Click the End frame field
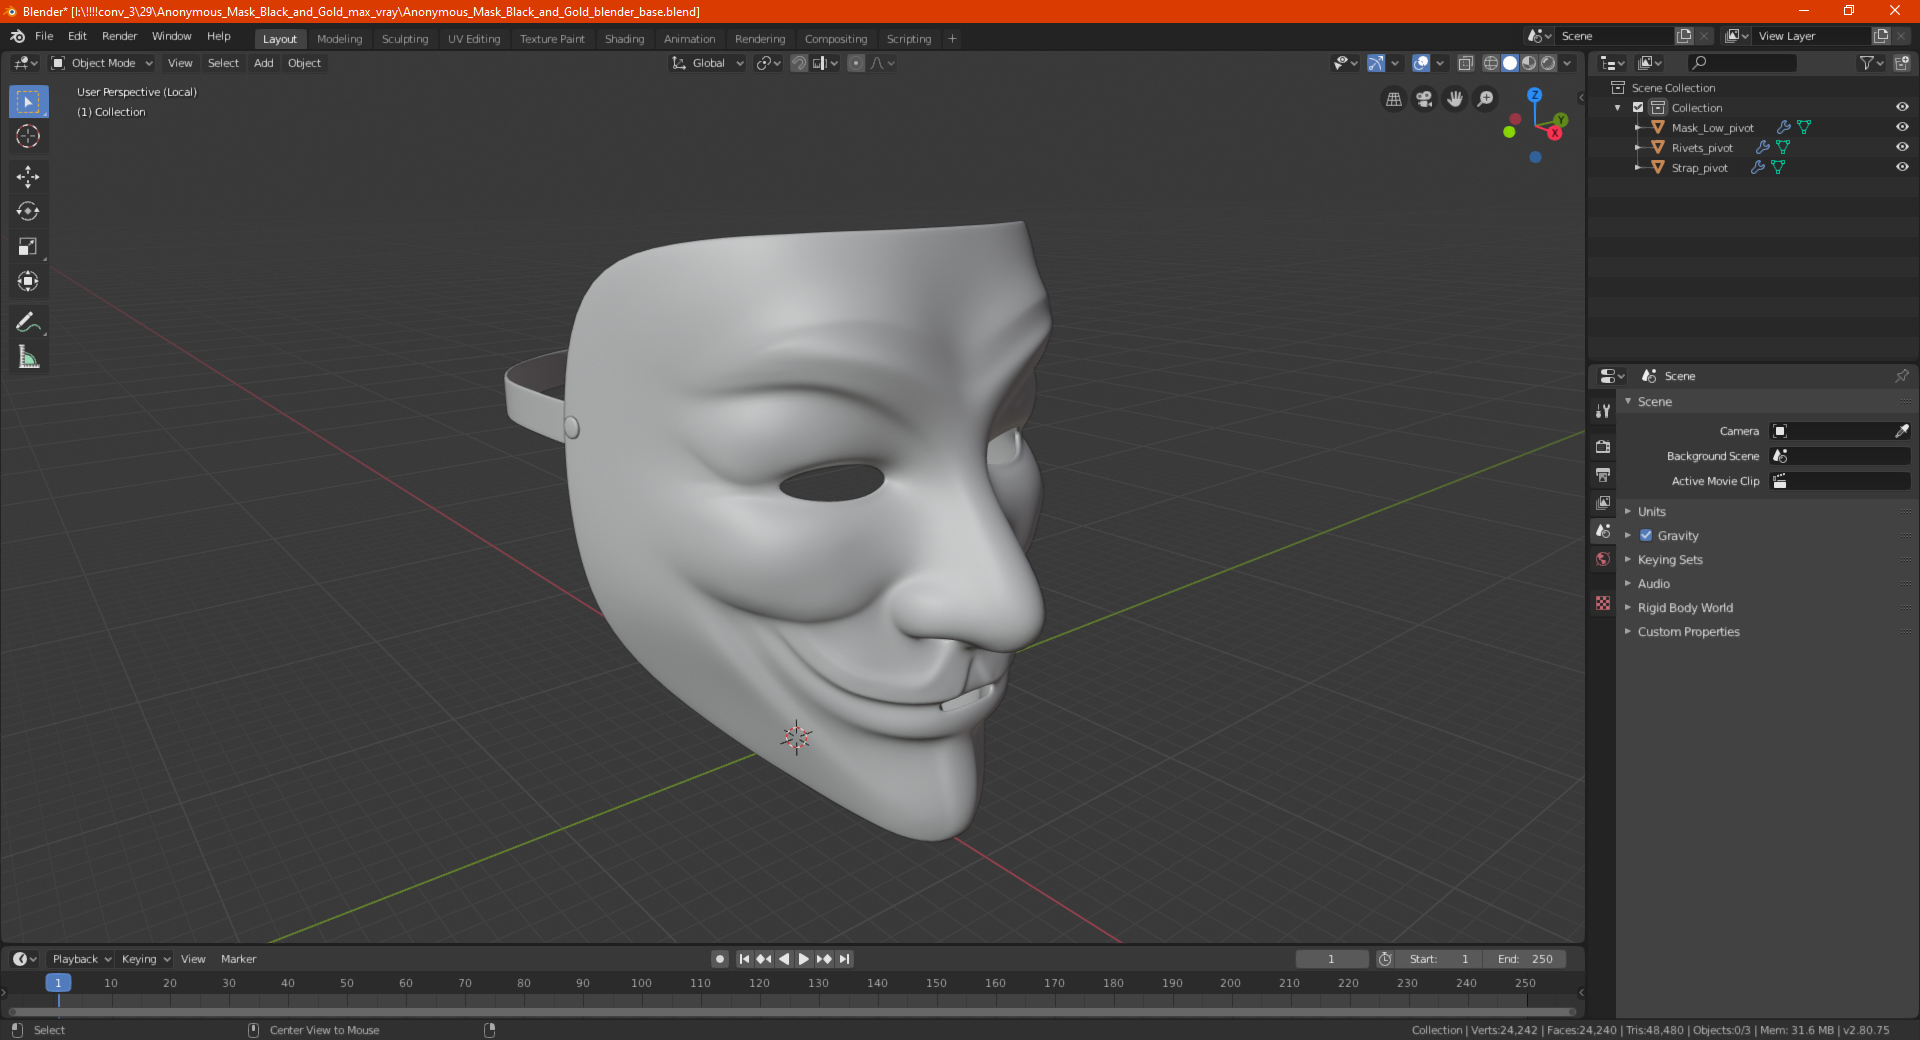 (x=1524, y=959)
